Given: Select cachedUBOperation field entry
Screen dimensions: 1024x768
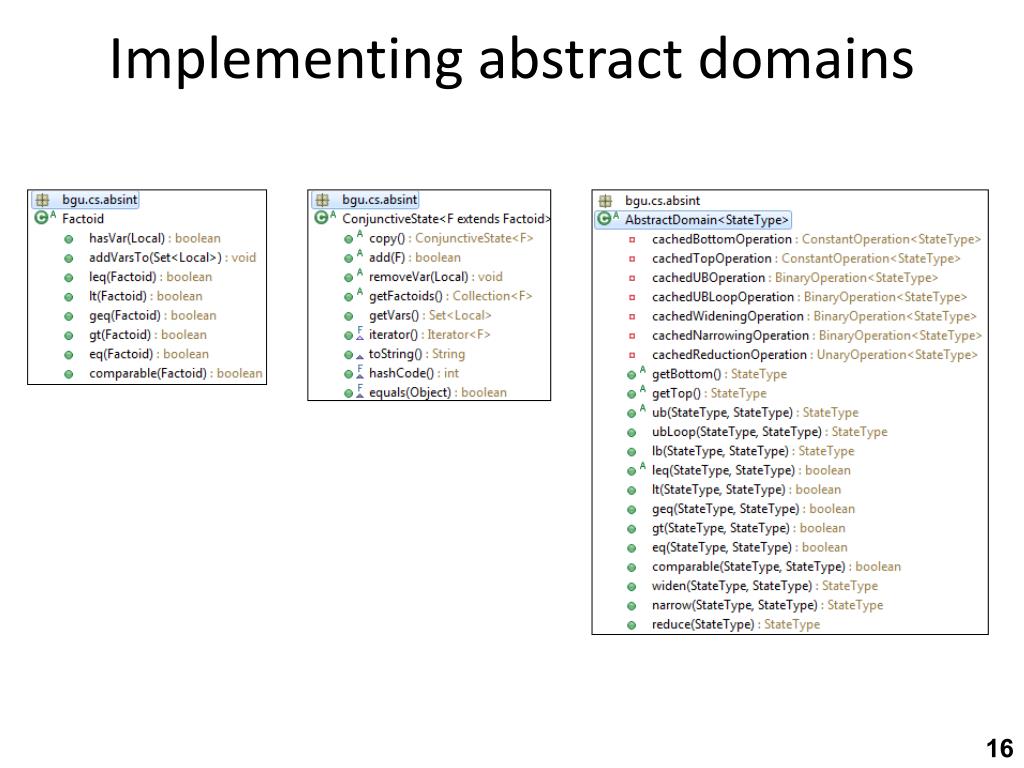Looking at the screenshot, I should click(x=795, y=278).
